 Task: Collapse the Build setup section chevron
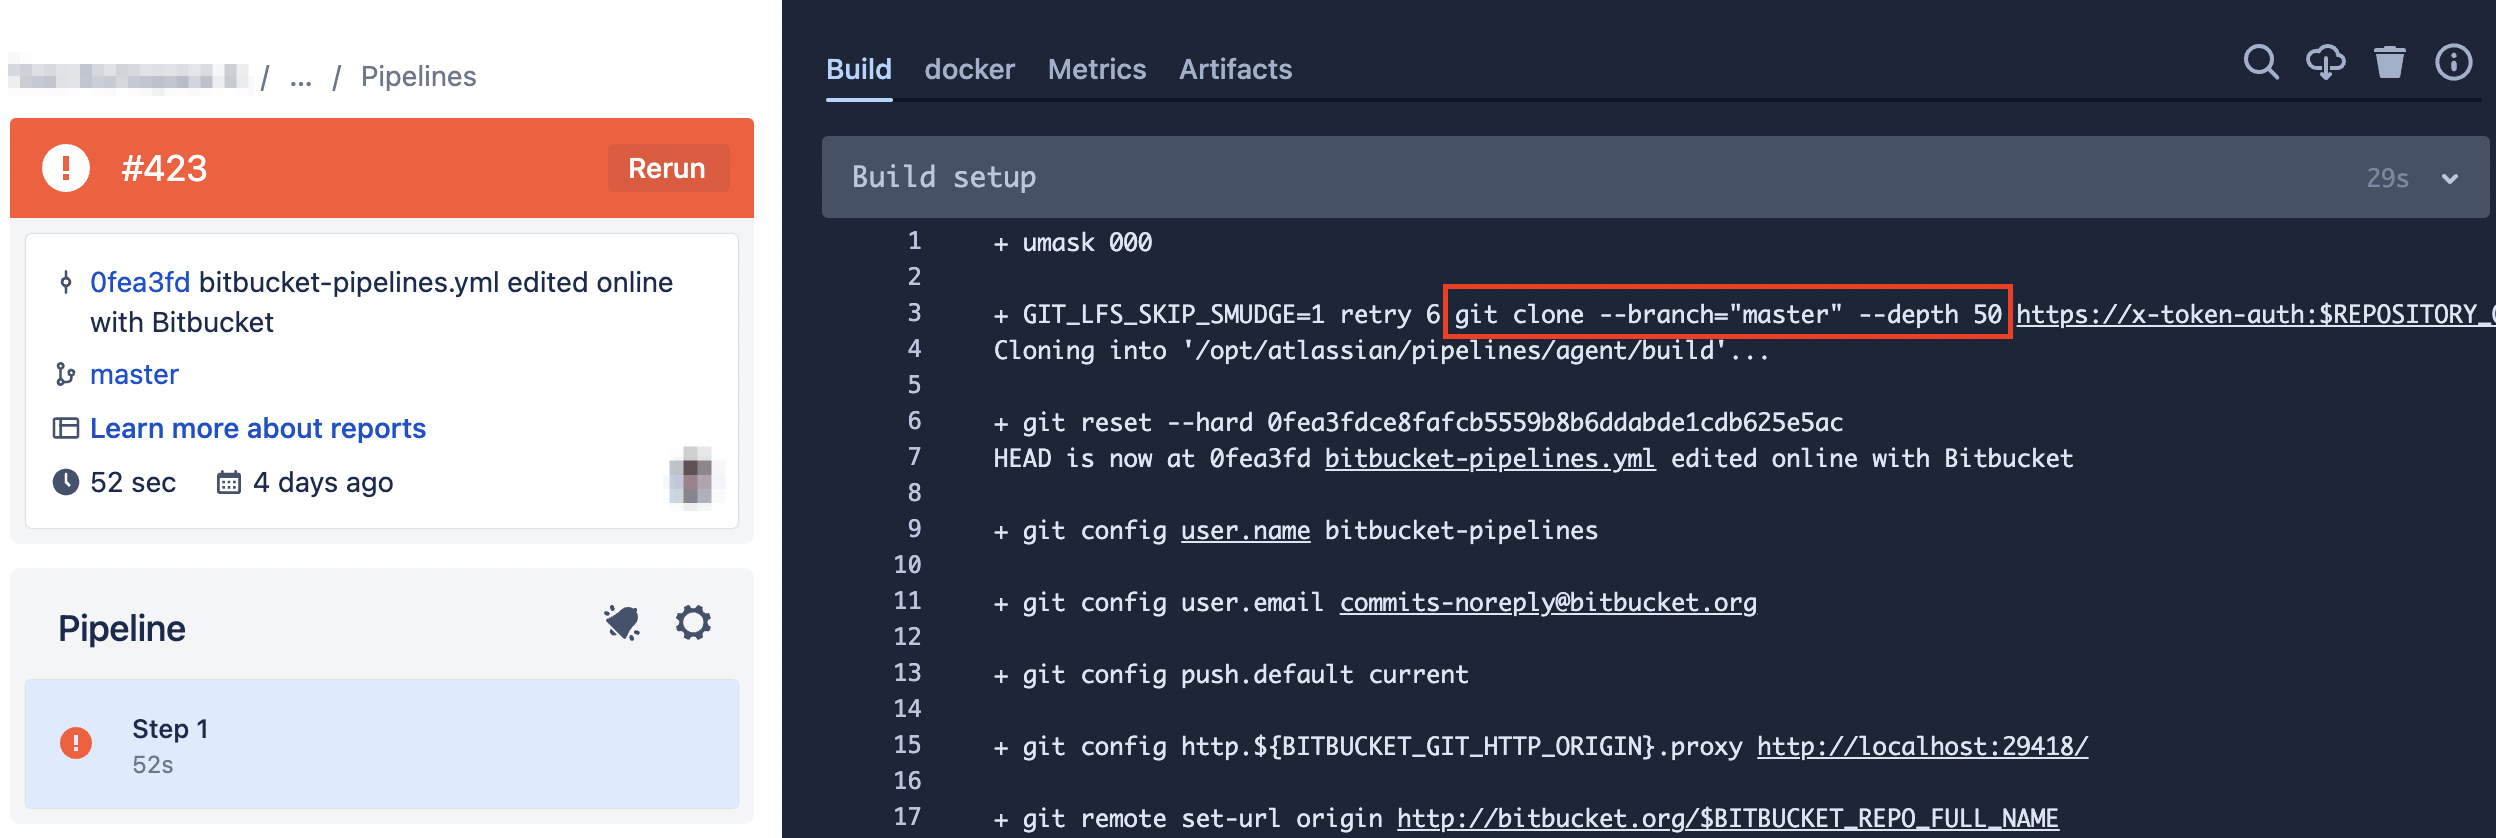click(2450, 178)
